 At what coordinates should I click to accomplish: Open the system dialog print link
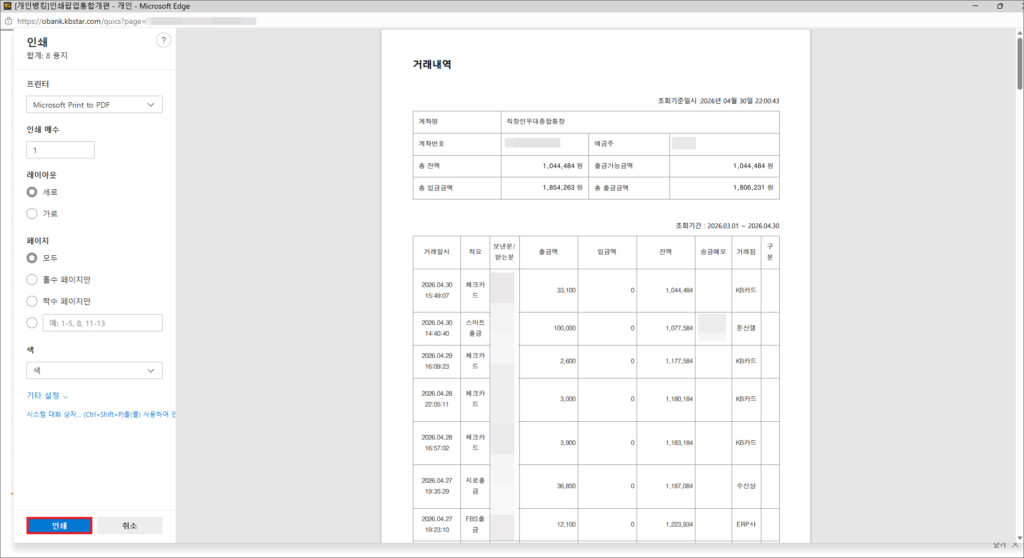pos(100,414)
